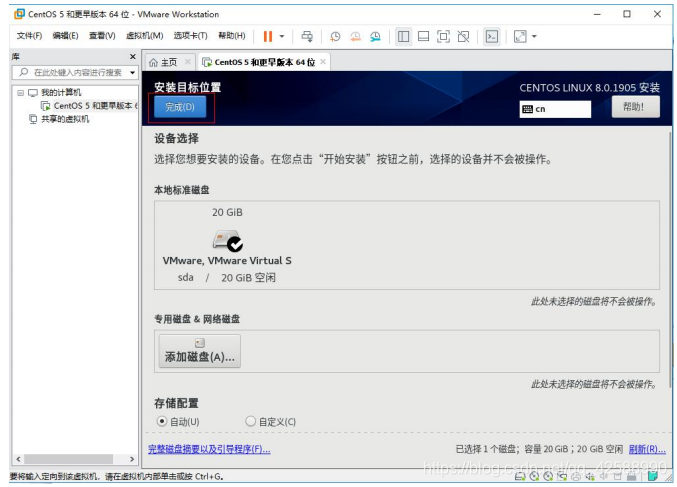Open the stretch display dropdown arrow
The image size is (677, 487).
click(x=535, y=36)
